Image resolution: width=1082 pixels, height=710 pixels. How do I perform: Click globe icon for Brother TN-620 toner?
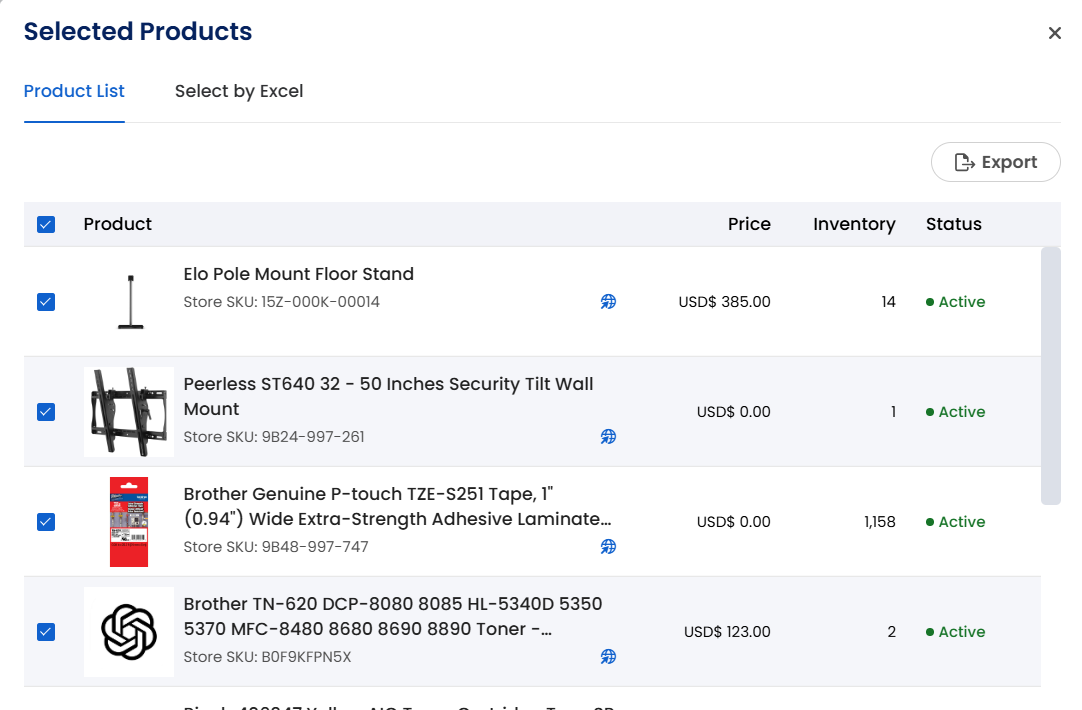[x=608, y=657]
